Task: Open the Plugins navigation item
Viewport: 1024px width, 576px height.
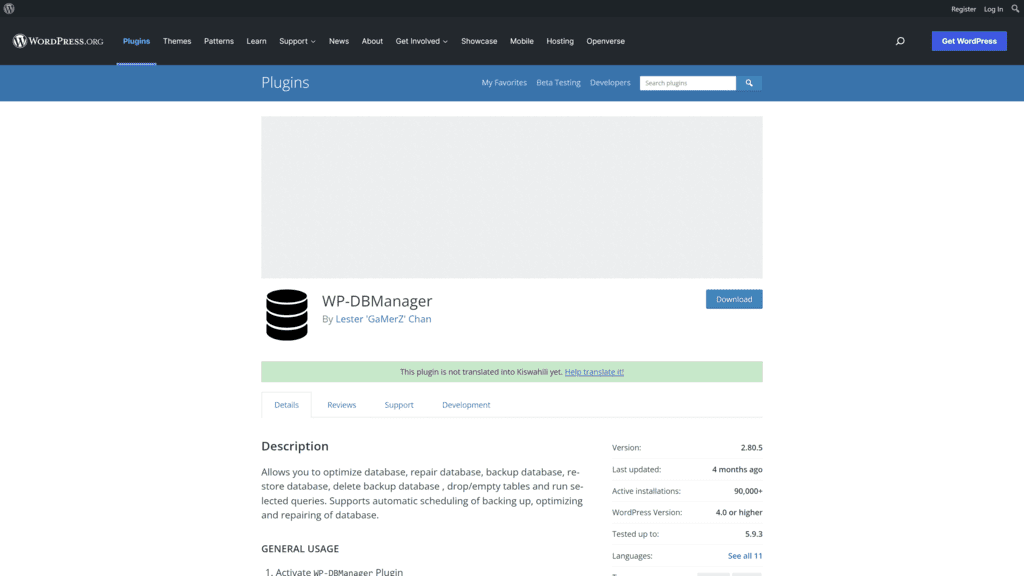Action: (x=136, y=41)
